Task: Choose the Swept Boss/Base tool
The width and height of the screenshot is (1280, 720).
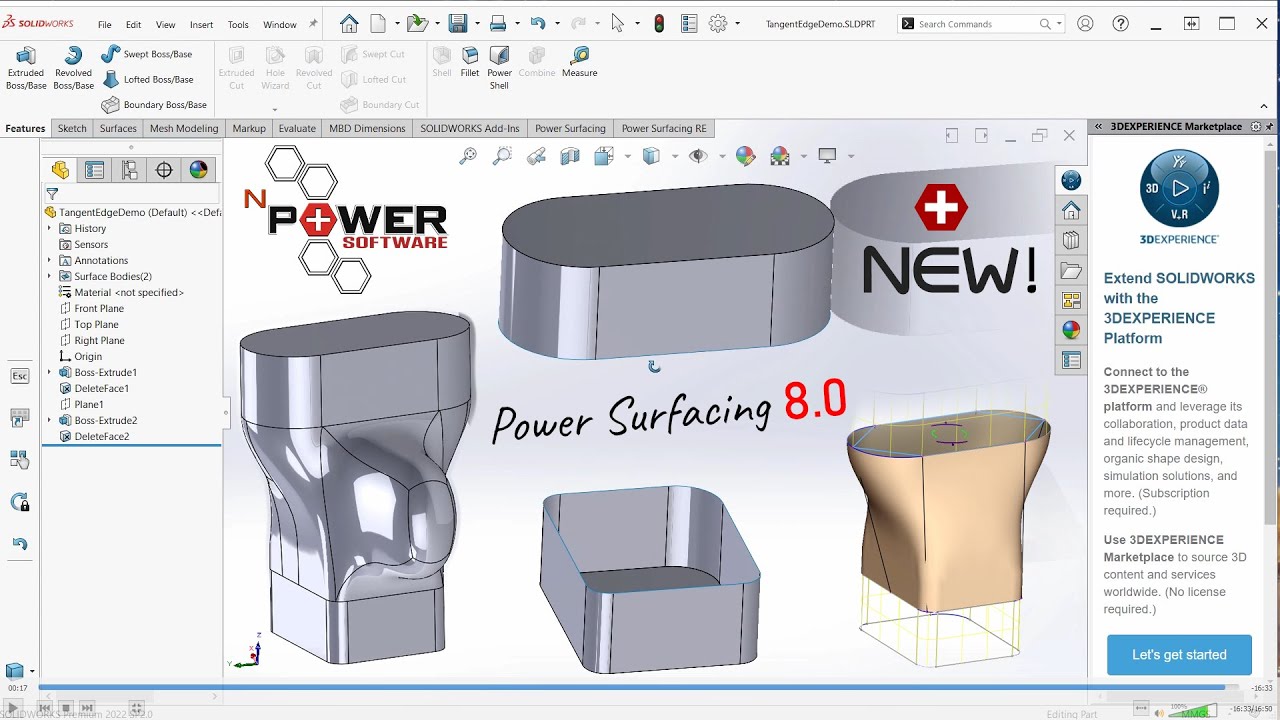Action: click(146, 54)
